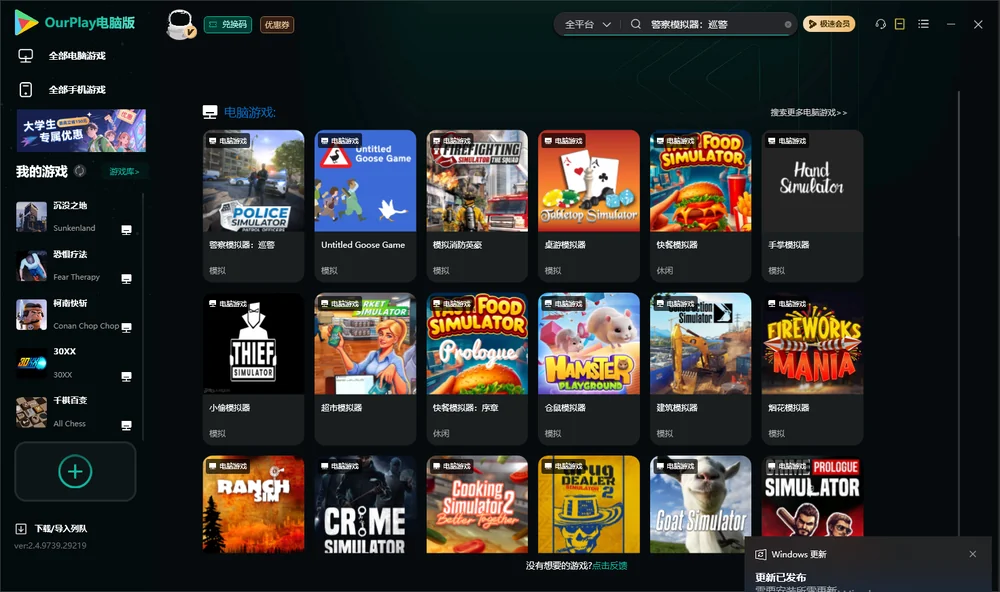This screenshot has width=1000, height=592.
Task: Open the Goat Simulator game card
Action: coord(701,504)
